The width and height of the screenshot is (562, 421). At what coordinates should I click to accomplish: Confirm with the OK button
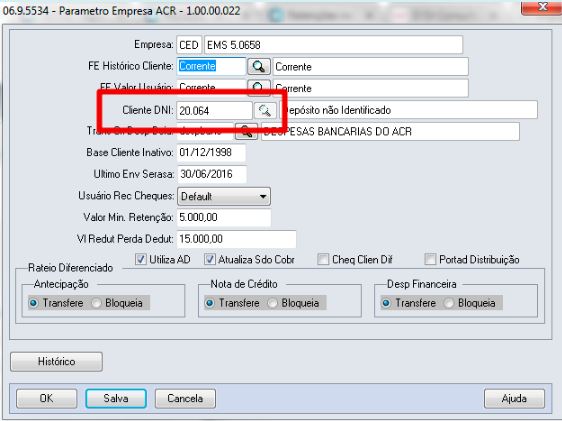click(47, 398)
